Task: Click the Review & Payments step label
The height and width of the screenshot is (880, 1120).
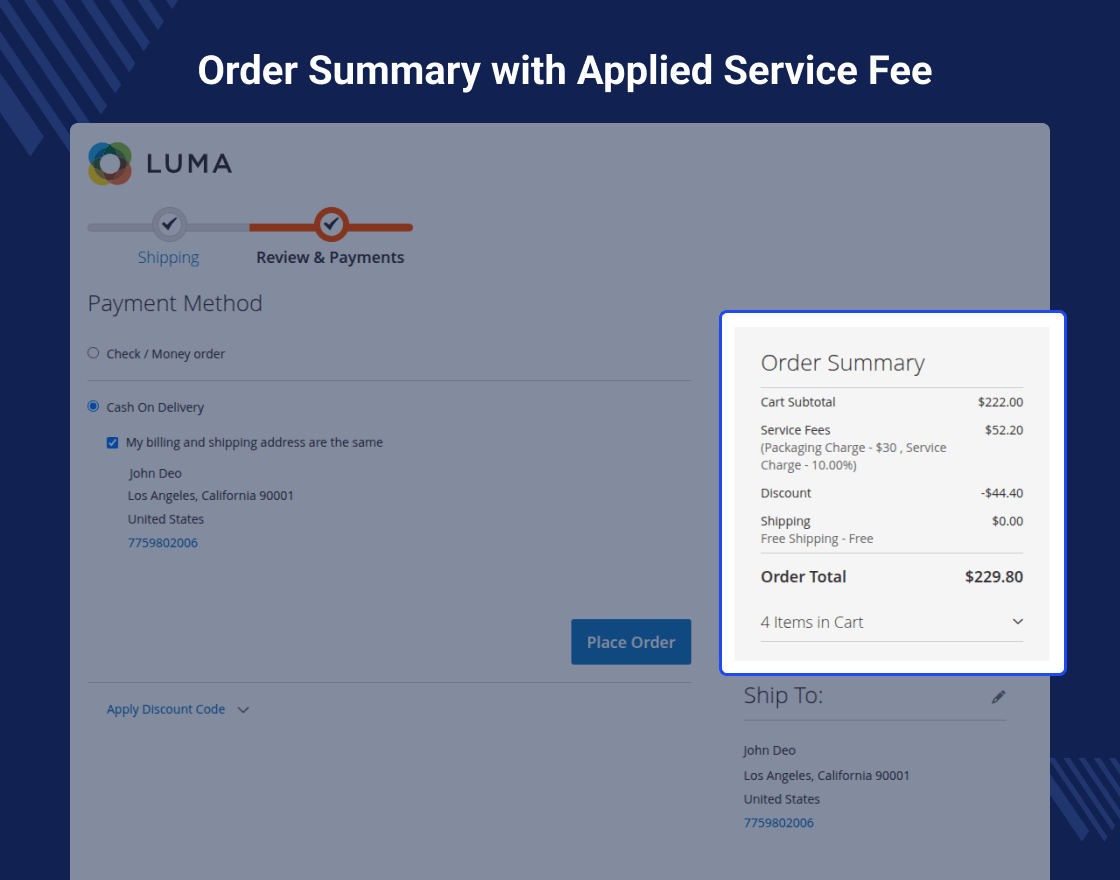Action: click(x=330, y=257)
